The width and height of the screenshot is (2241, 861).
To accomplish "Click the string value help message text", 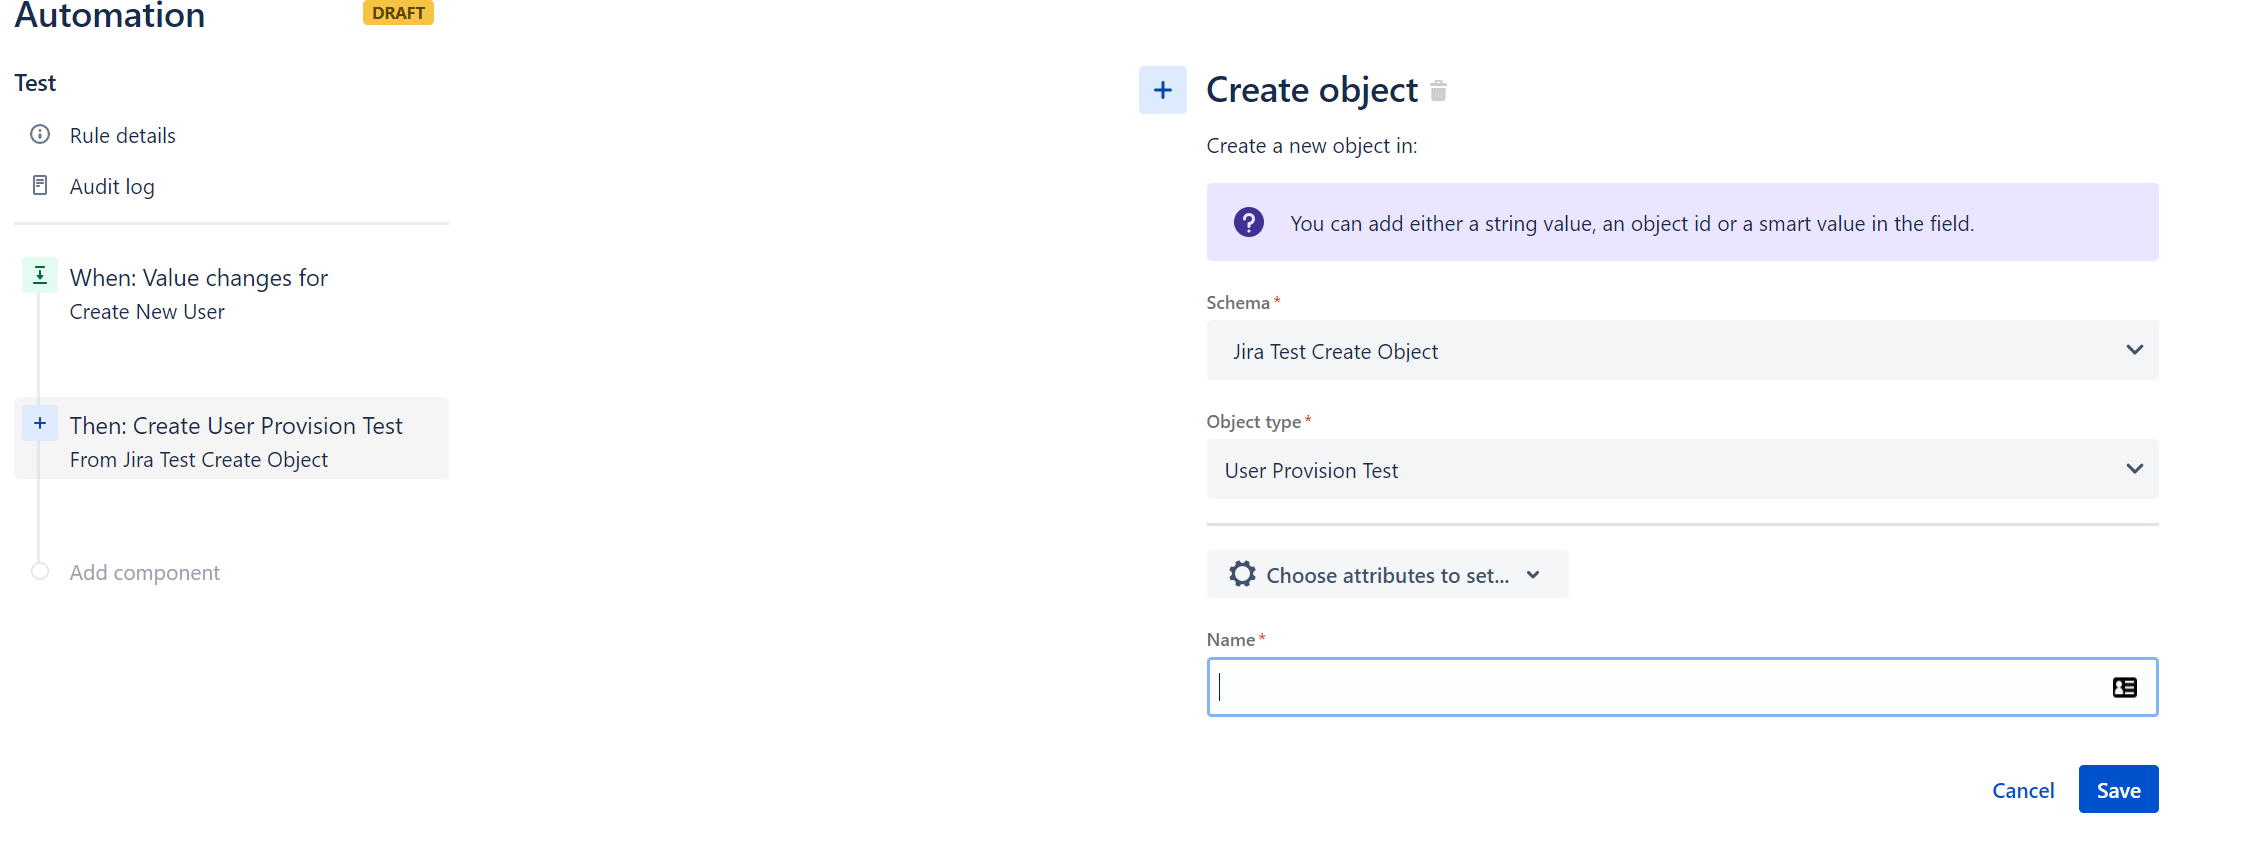I will click(x=1632, y=223).
